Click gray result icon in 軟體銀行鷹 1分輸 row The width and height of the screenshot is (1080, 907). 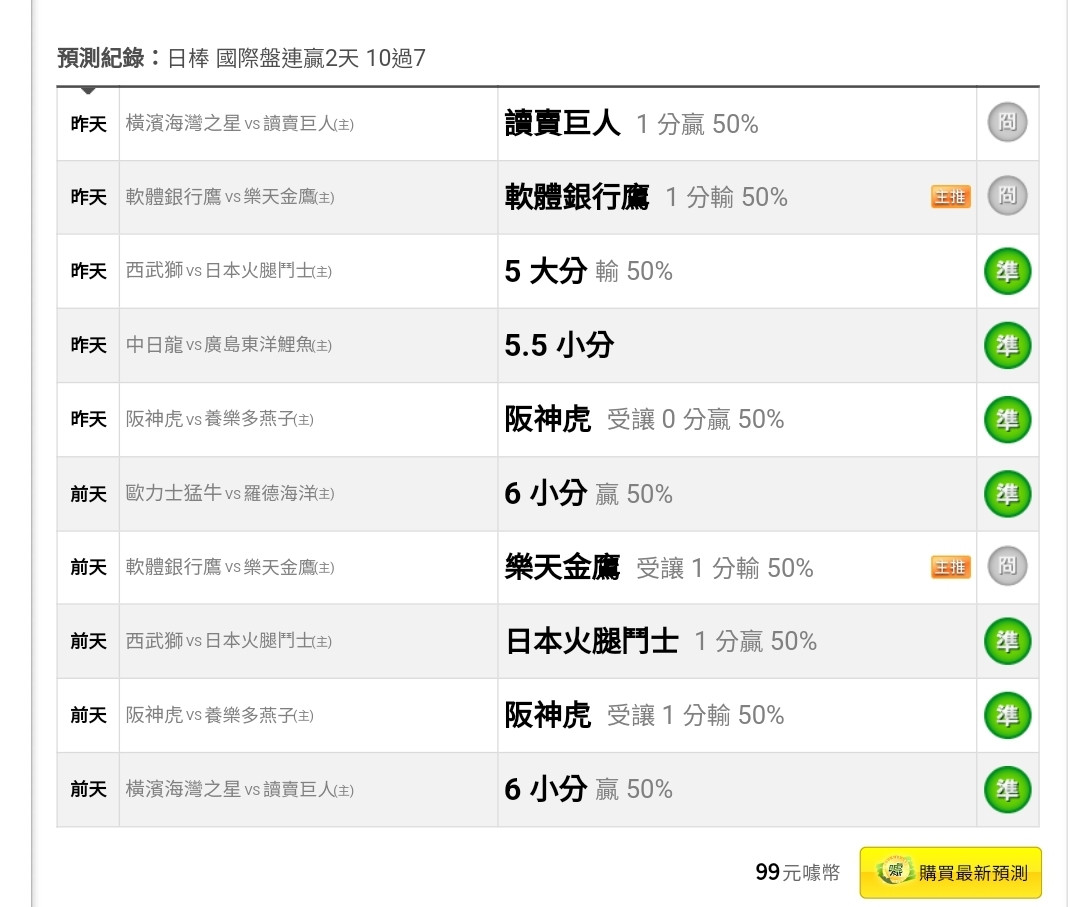click(x=1007, y=196)
